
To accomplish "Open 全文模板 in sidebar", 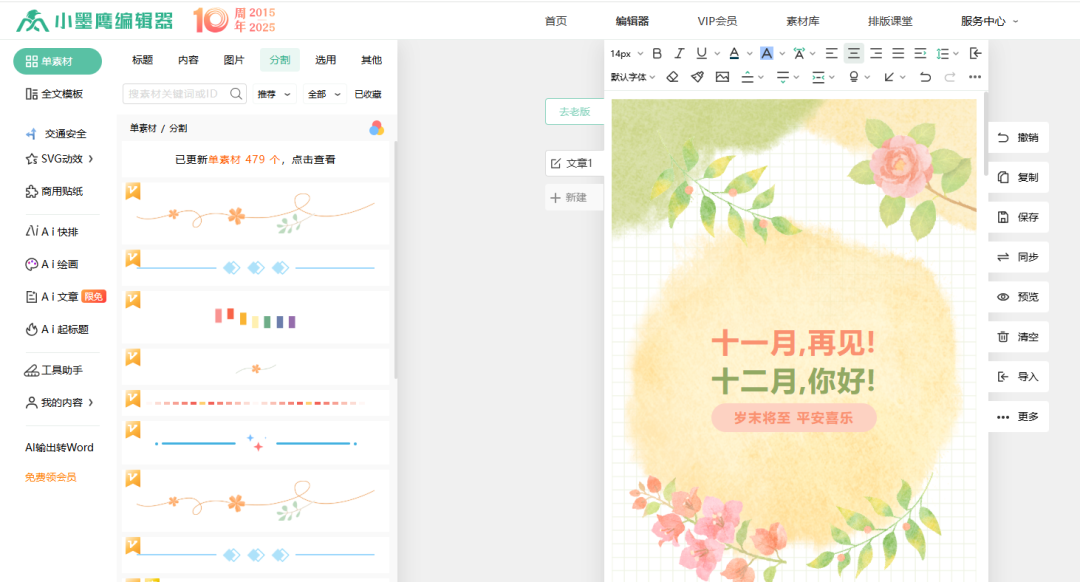I will (x=54, y=94).
